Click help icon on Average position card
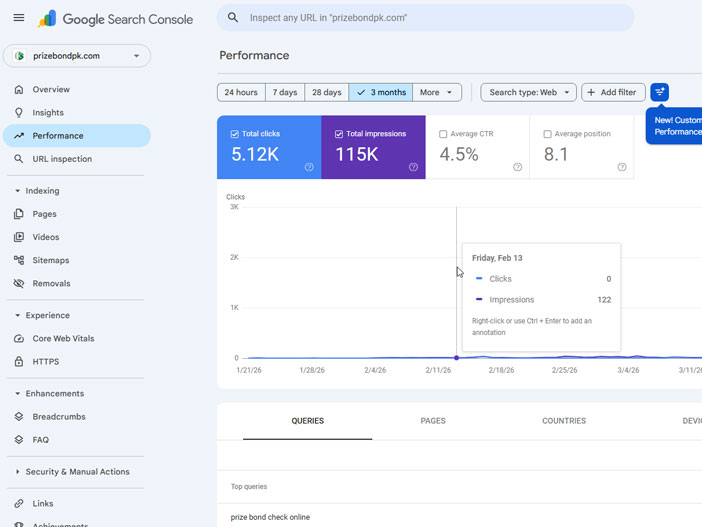The image size is (702, 527). point(622,167)
